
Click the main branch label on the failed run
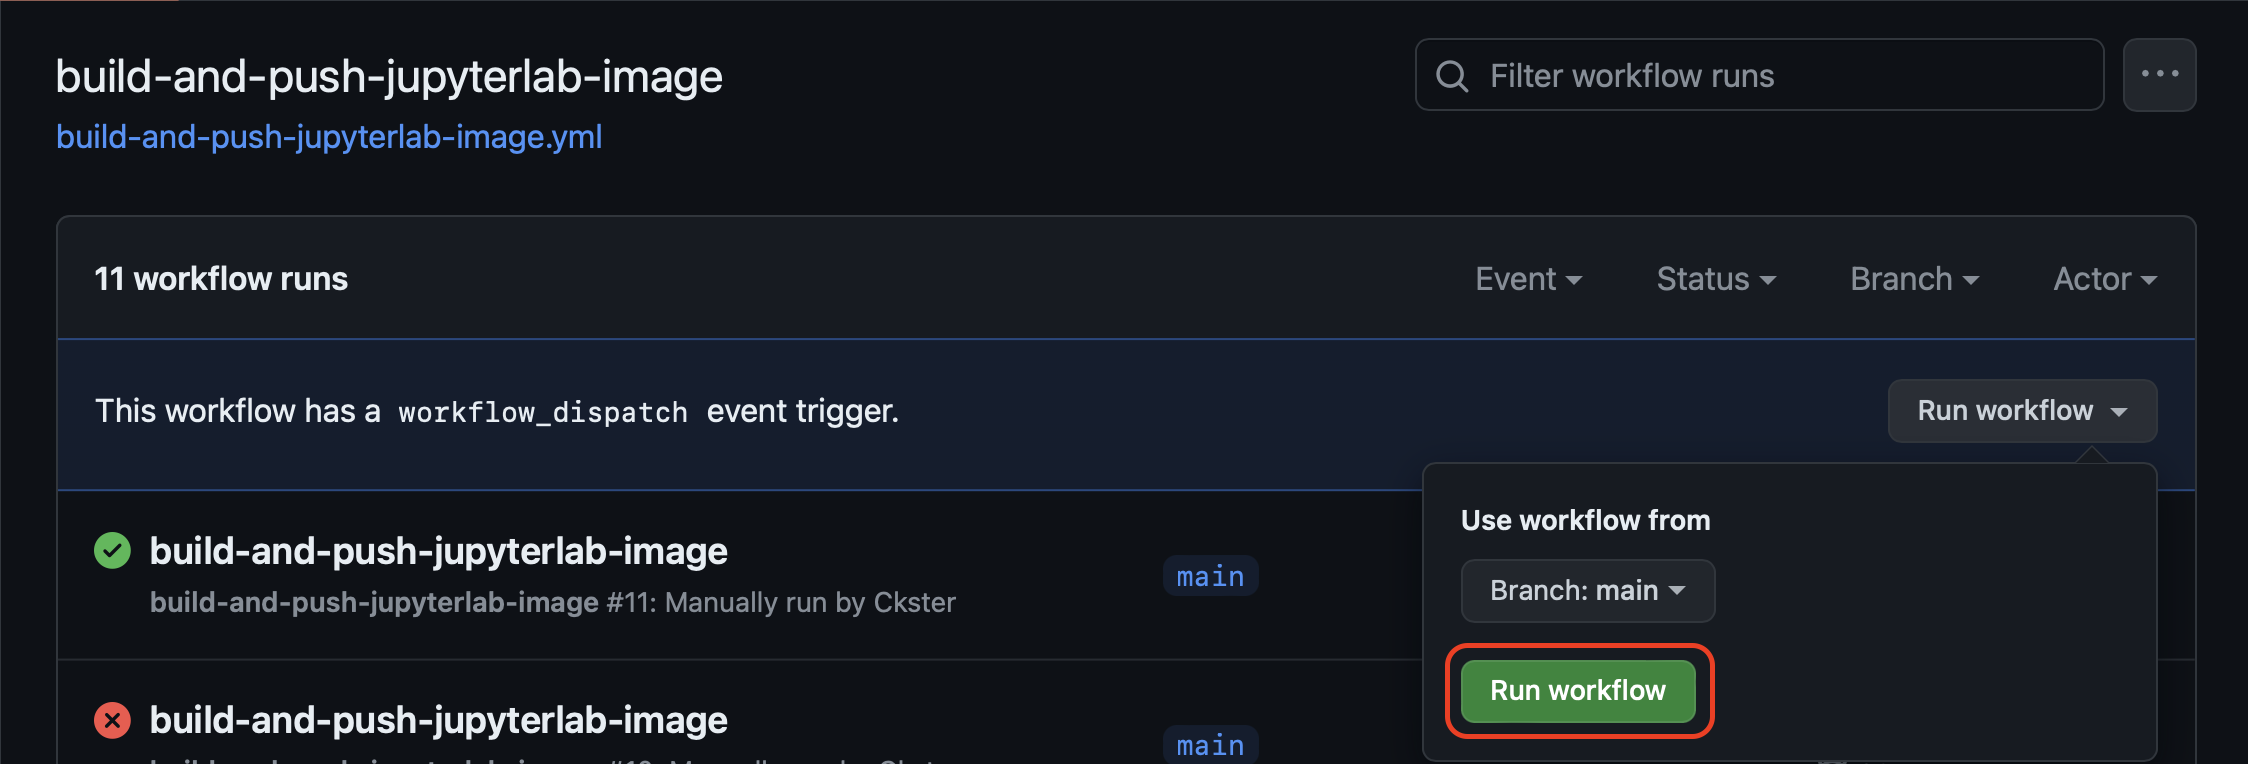(x=1209, y=744)
